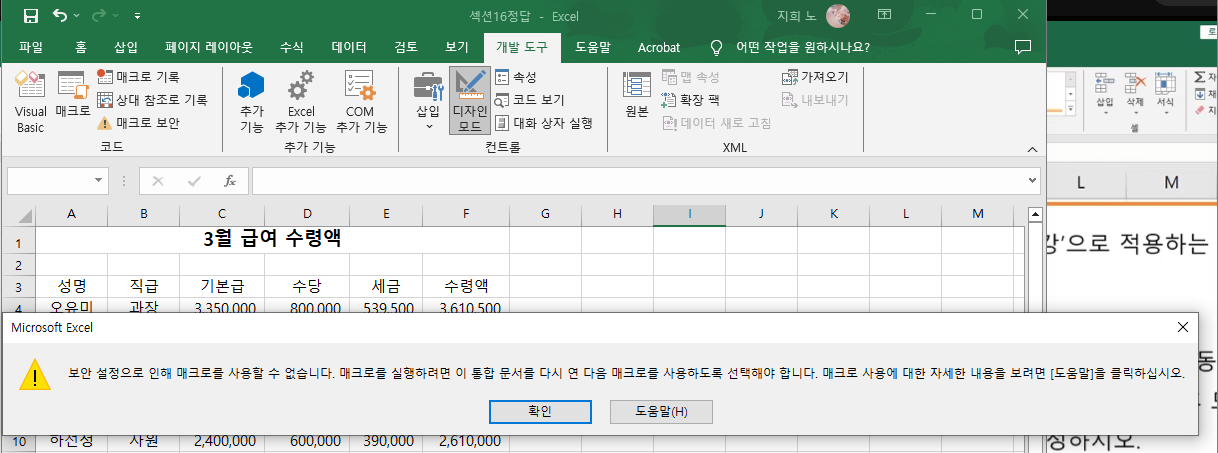Toggle Use Relative References (상대 참조로 기록)
This screenshot has height=453, width=1218.
click(x=152, y=100)
